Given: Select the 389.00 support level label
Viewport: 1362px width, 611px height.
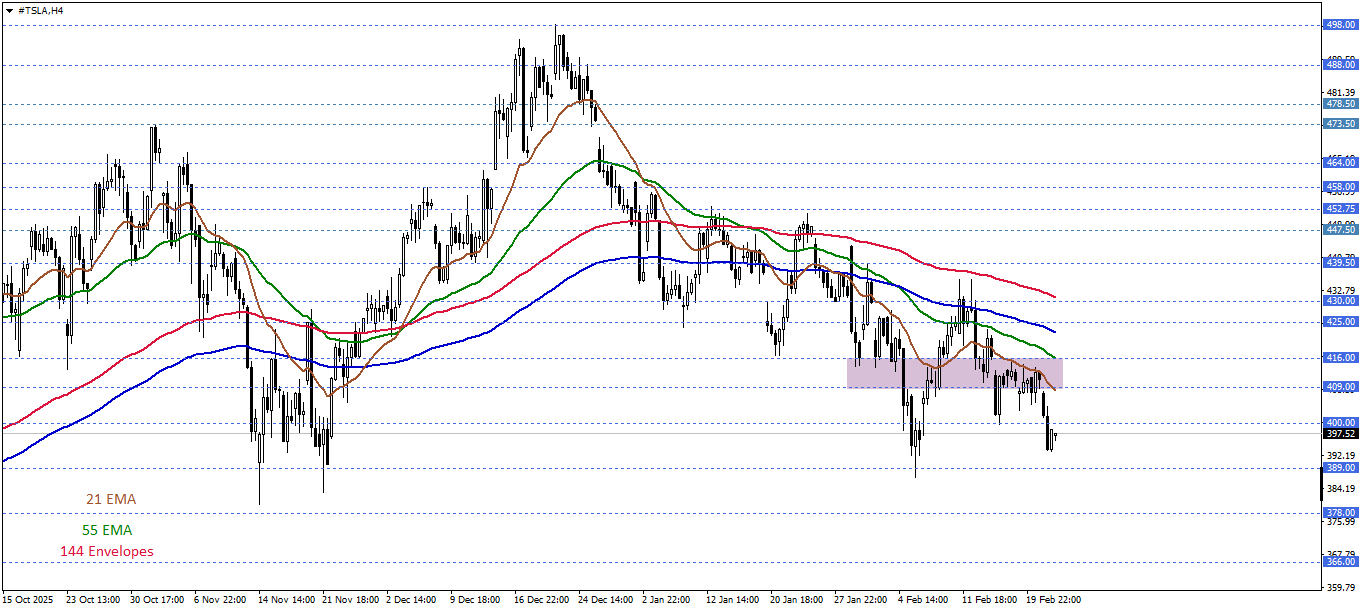Looking at the screenshot, I should [1340, 468].
